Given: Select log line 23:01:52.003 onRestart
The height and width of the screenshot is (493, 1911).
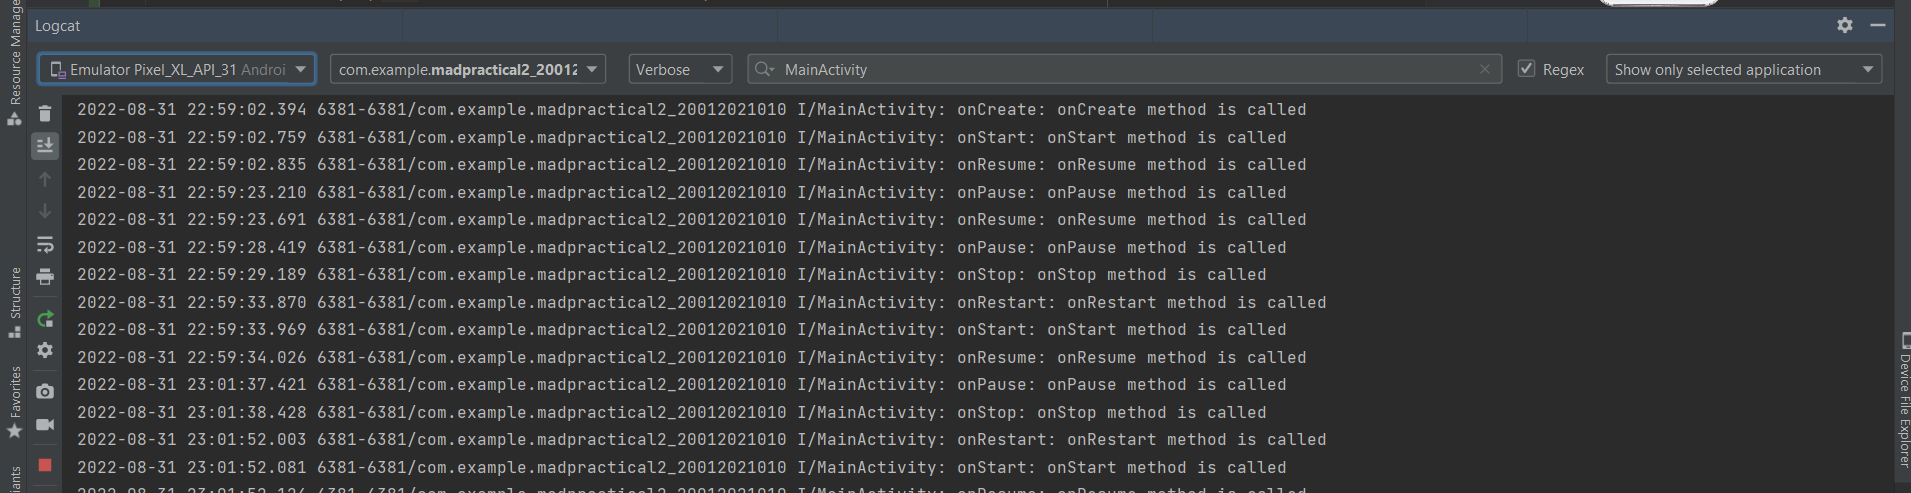Looking at the screenshot, I should [702, 440].
